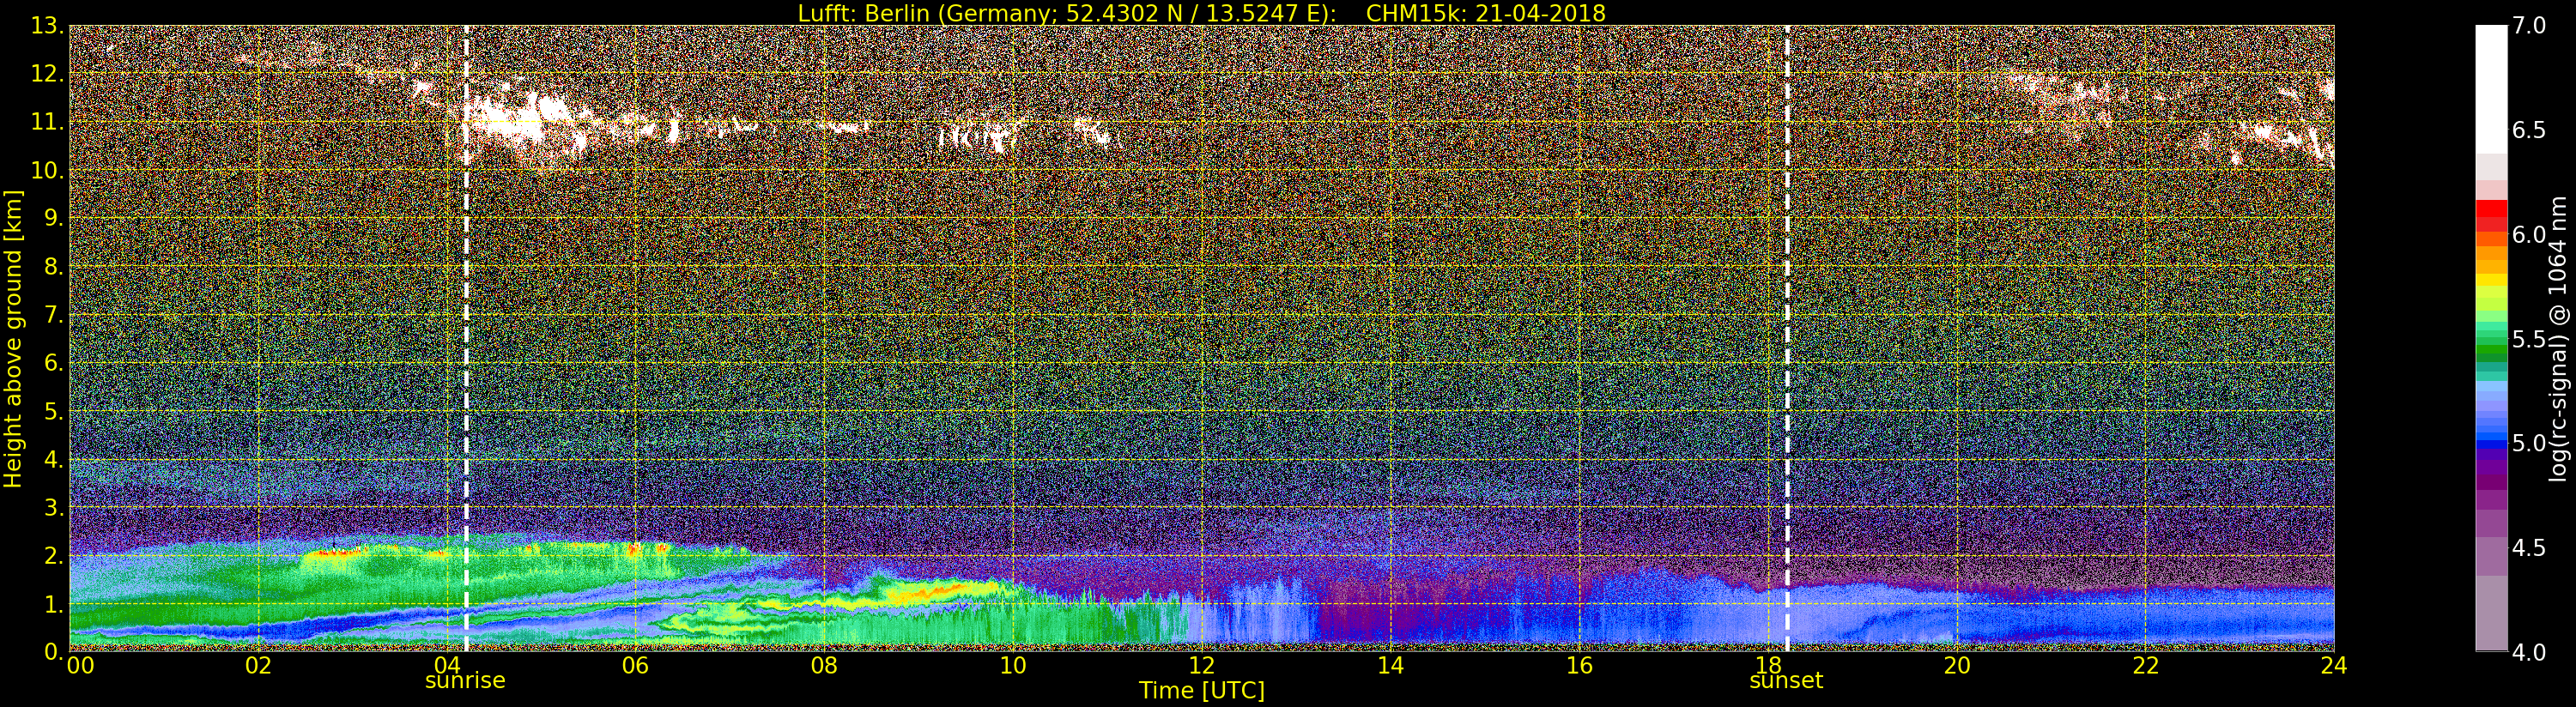This screenshot has width=2576, height=707.
Task: Click the "sunrise" label below the time axis
Action: [x=465, y=681]
